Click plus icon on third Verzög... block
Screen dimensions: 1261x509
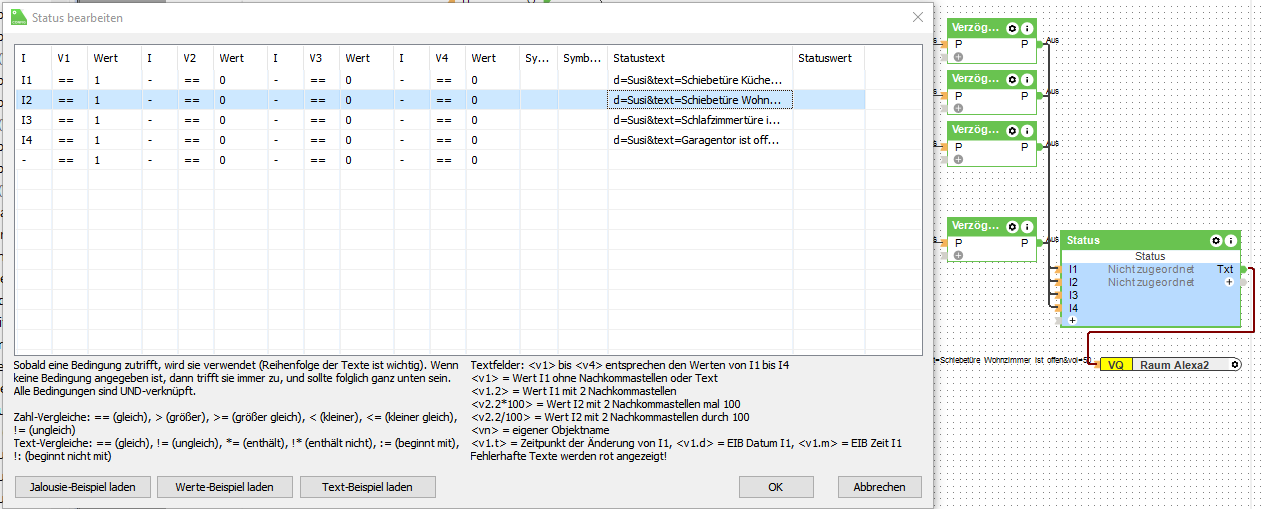[x=958, y=160]
